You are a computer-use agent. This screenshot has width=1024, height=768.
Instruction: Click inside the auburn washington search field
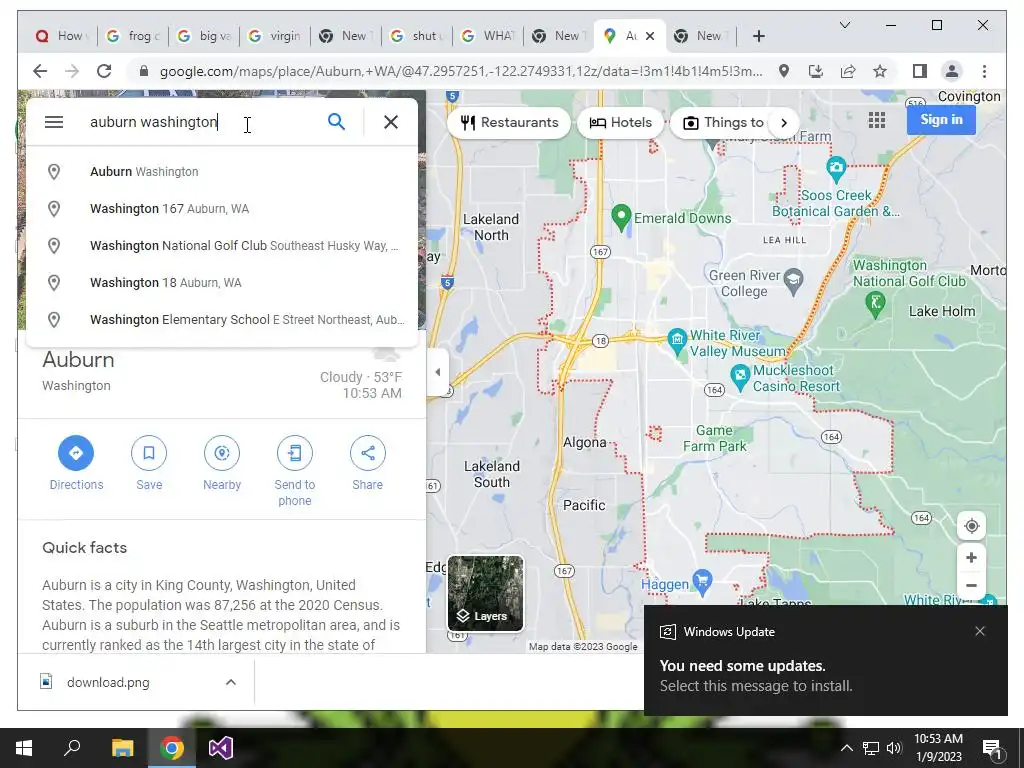click(x=202, y=122)
